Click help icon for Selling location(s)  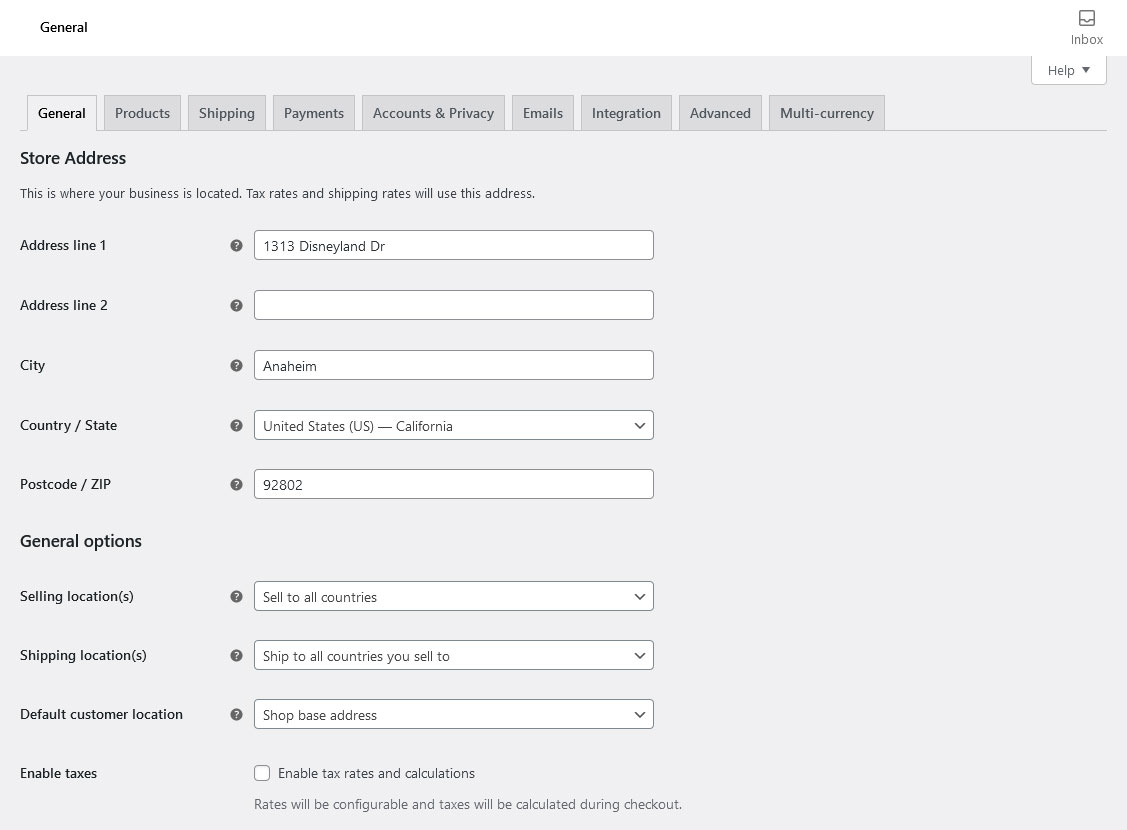(x=236, y=596)
